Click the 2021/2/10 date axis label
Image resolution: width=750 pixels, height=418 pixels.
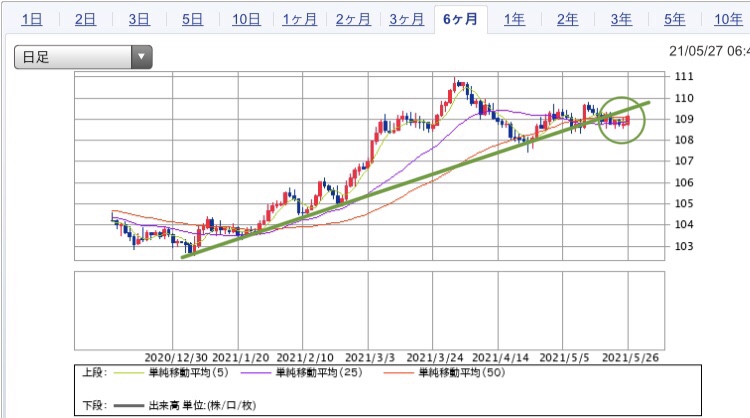point(305,358)
